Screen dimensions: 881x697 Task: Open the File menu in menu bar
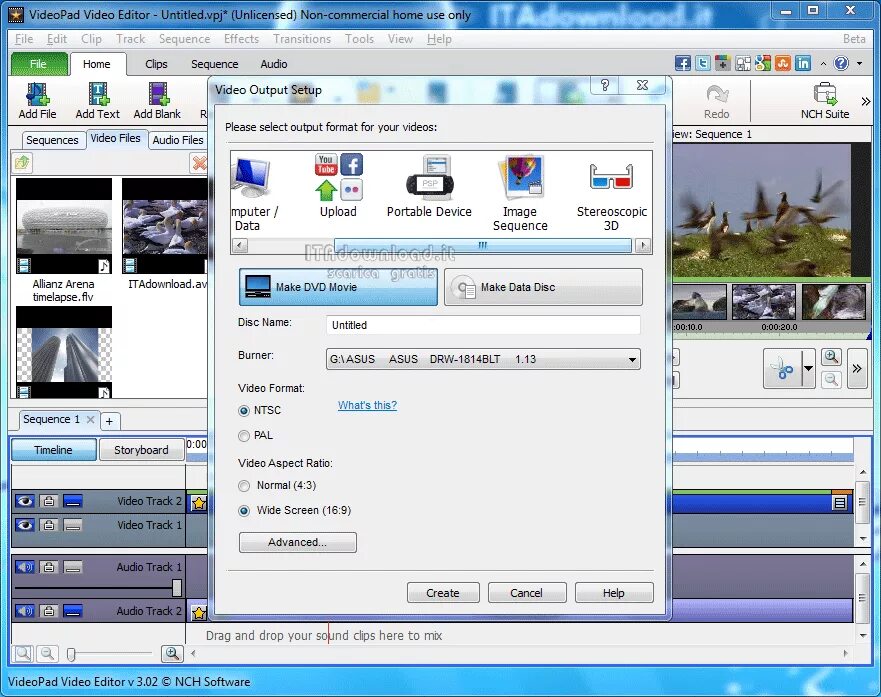[24, 39]
